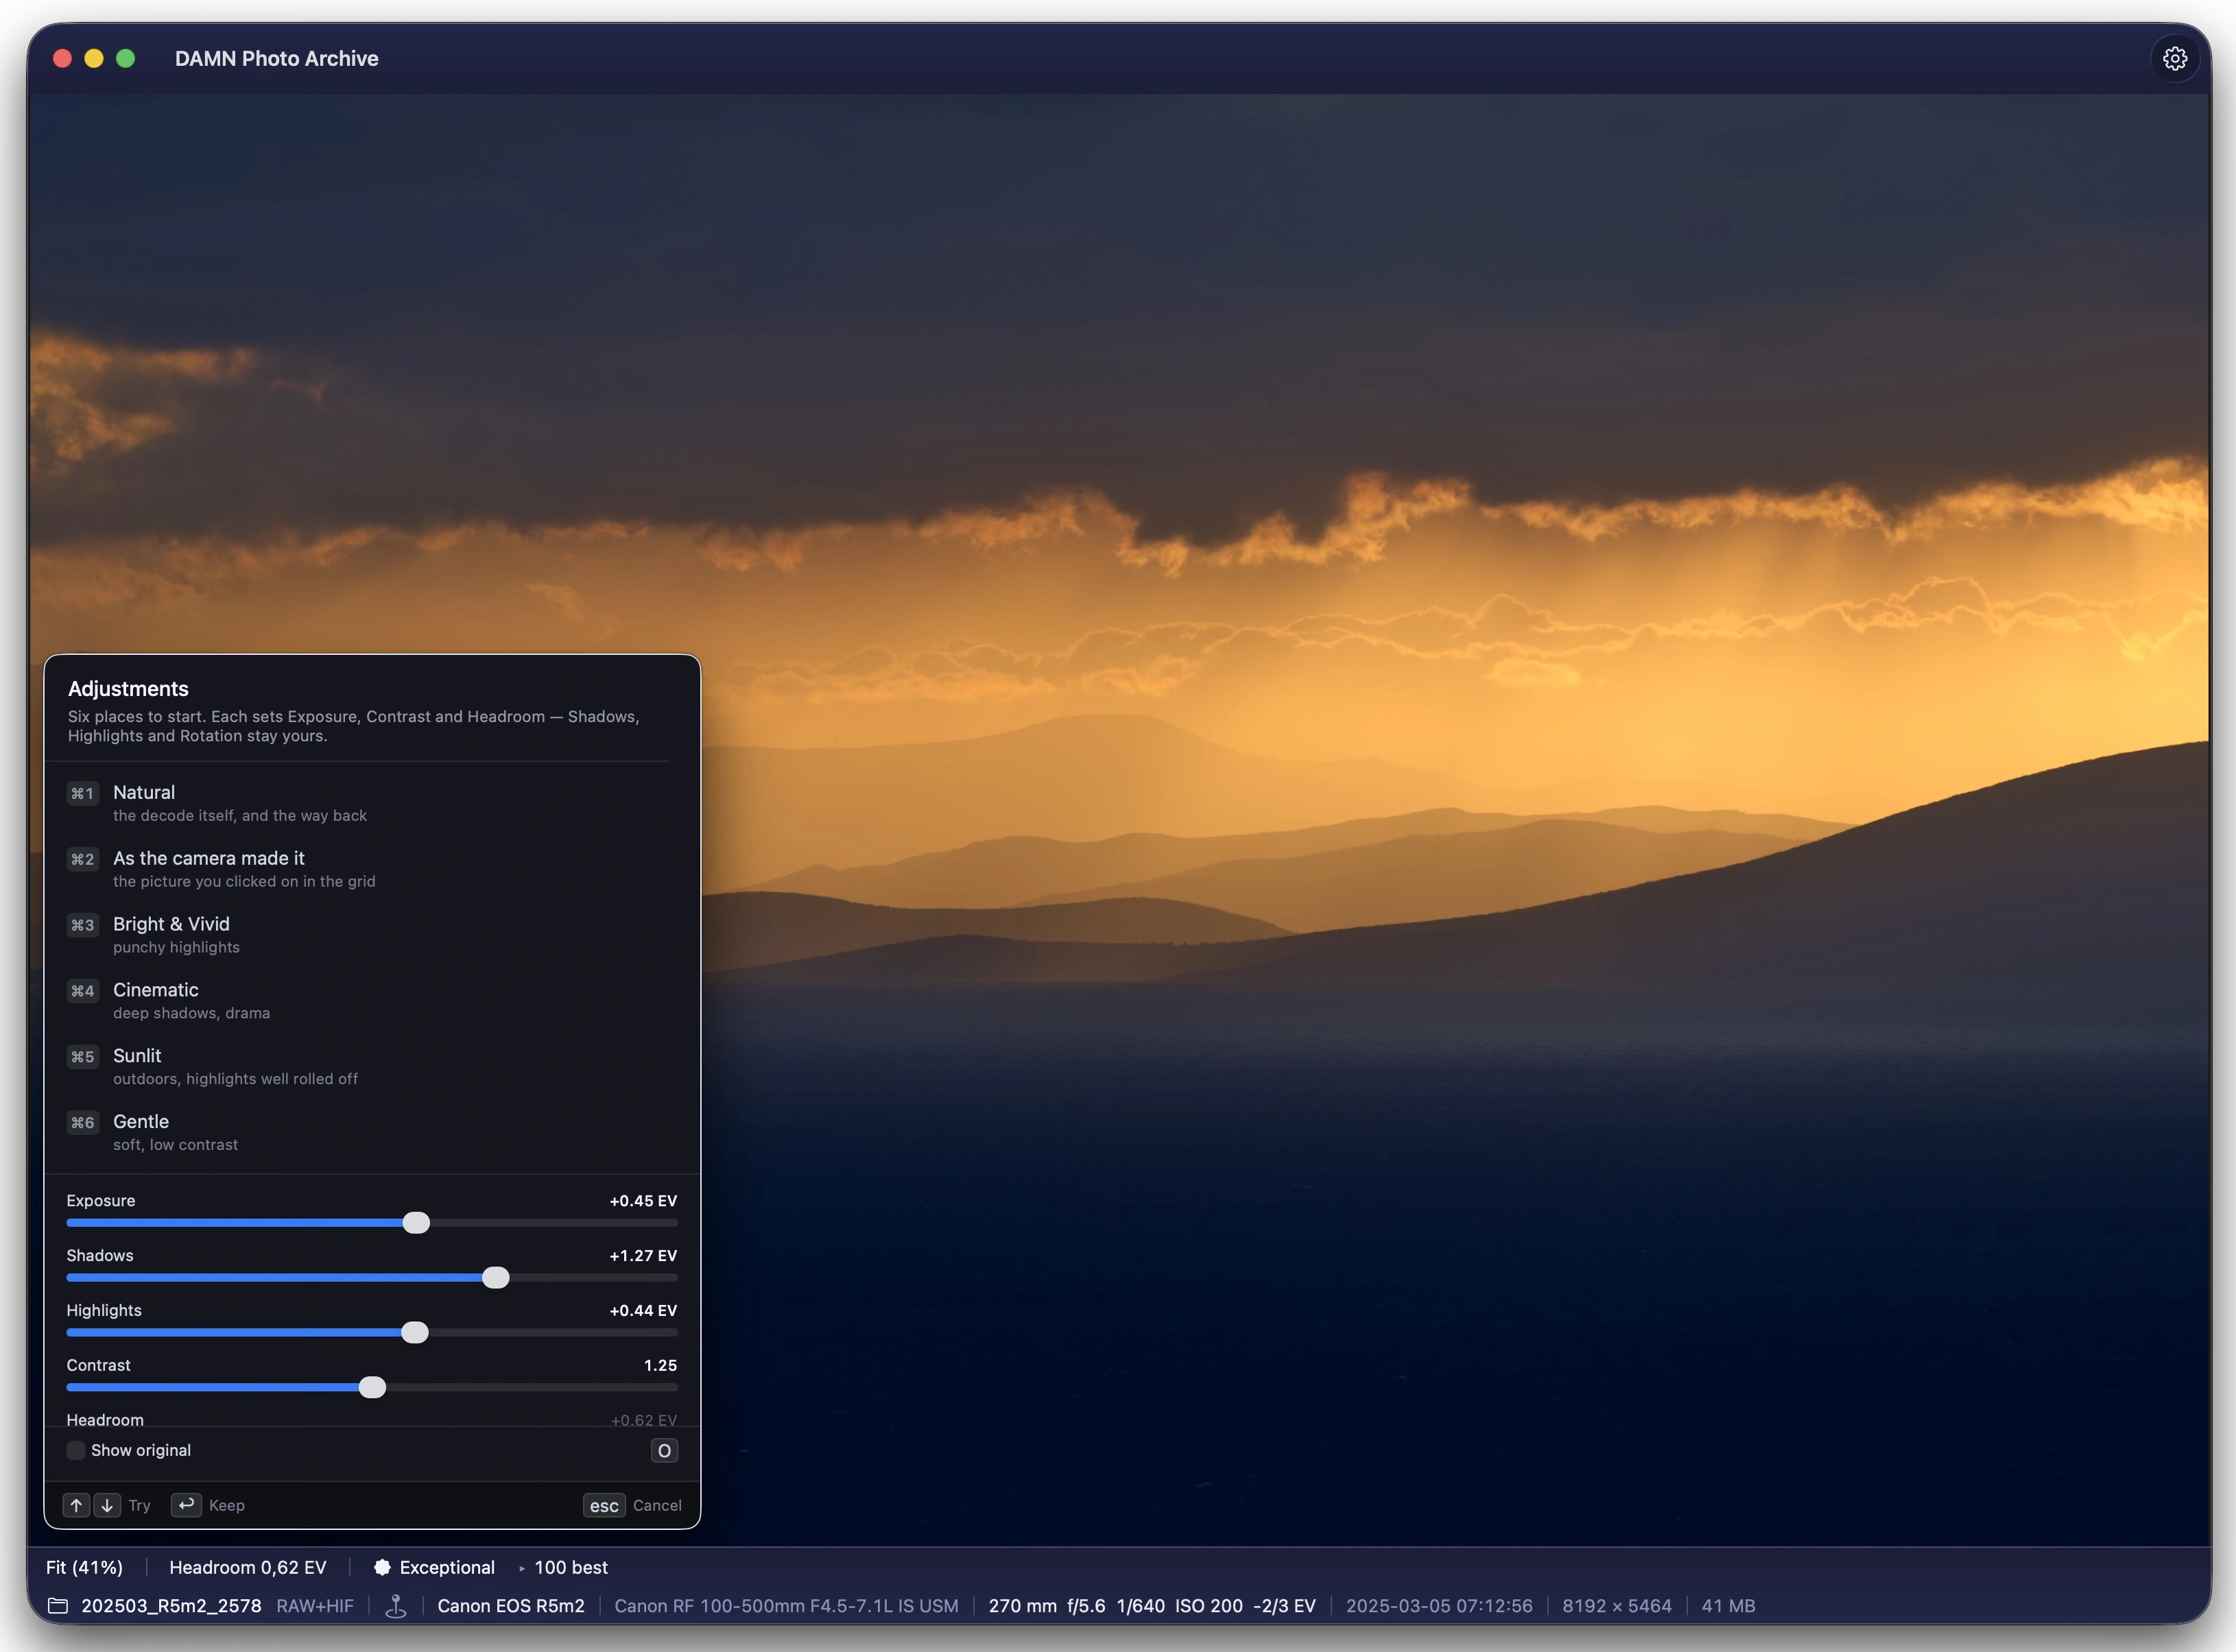
Task: Click the Try label
Action: 139,1506
